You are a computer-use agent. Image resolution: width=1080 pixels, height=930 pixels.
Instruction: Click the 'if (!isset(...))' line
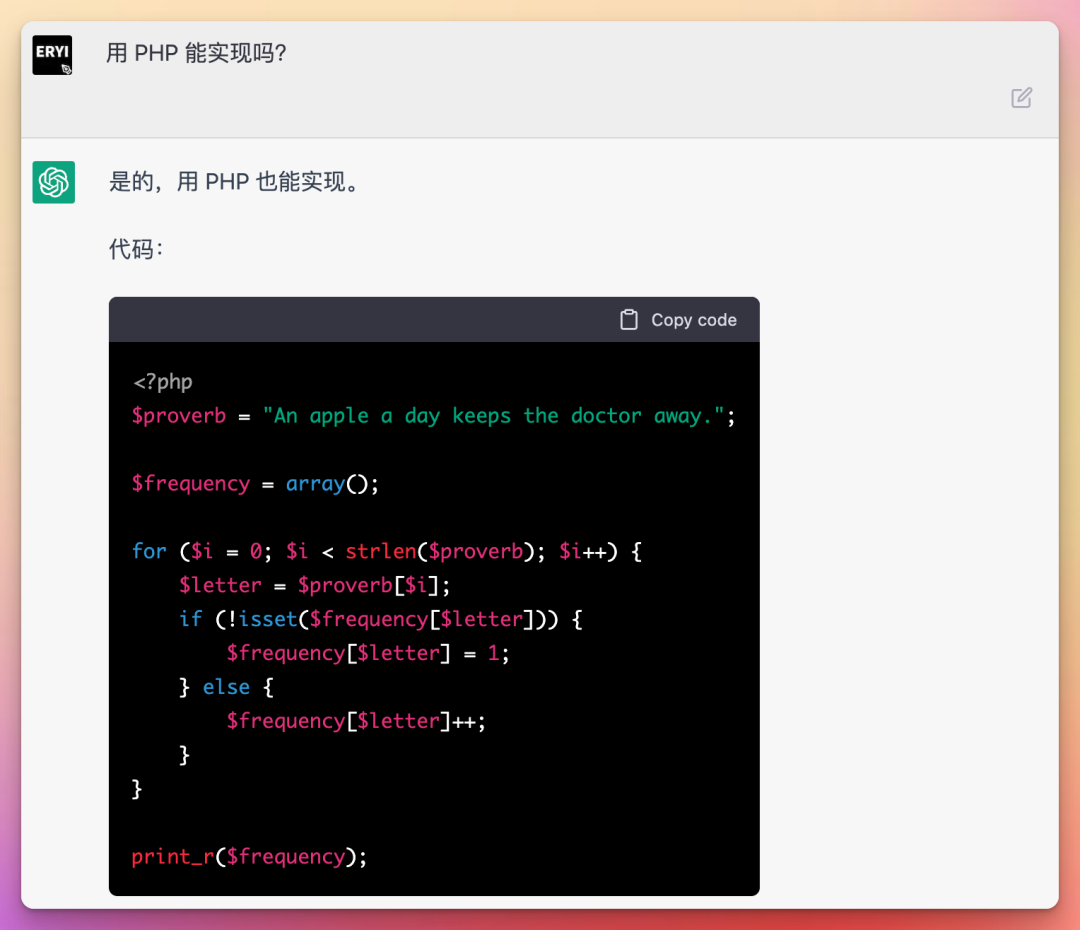381,619
